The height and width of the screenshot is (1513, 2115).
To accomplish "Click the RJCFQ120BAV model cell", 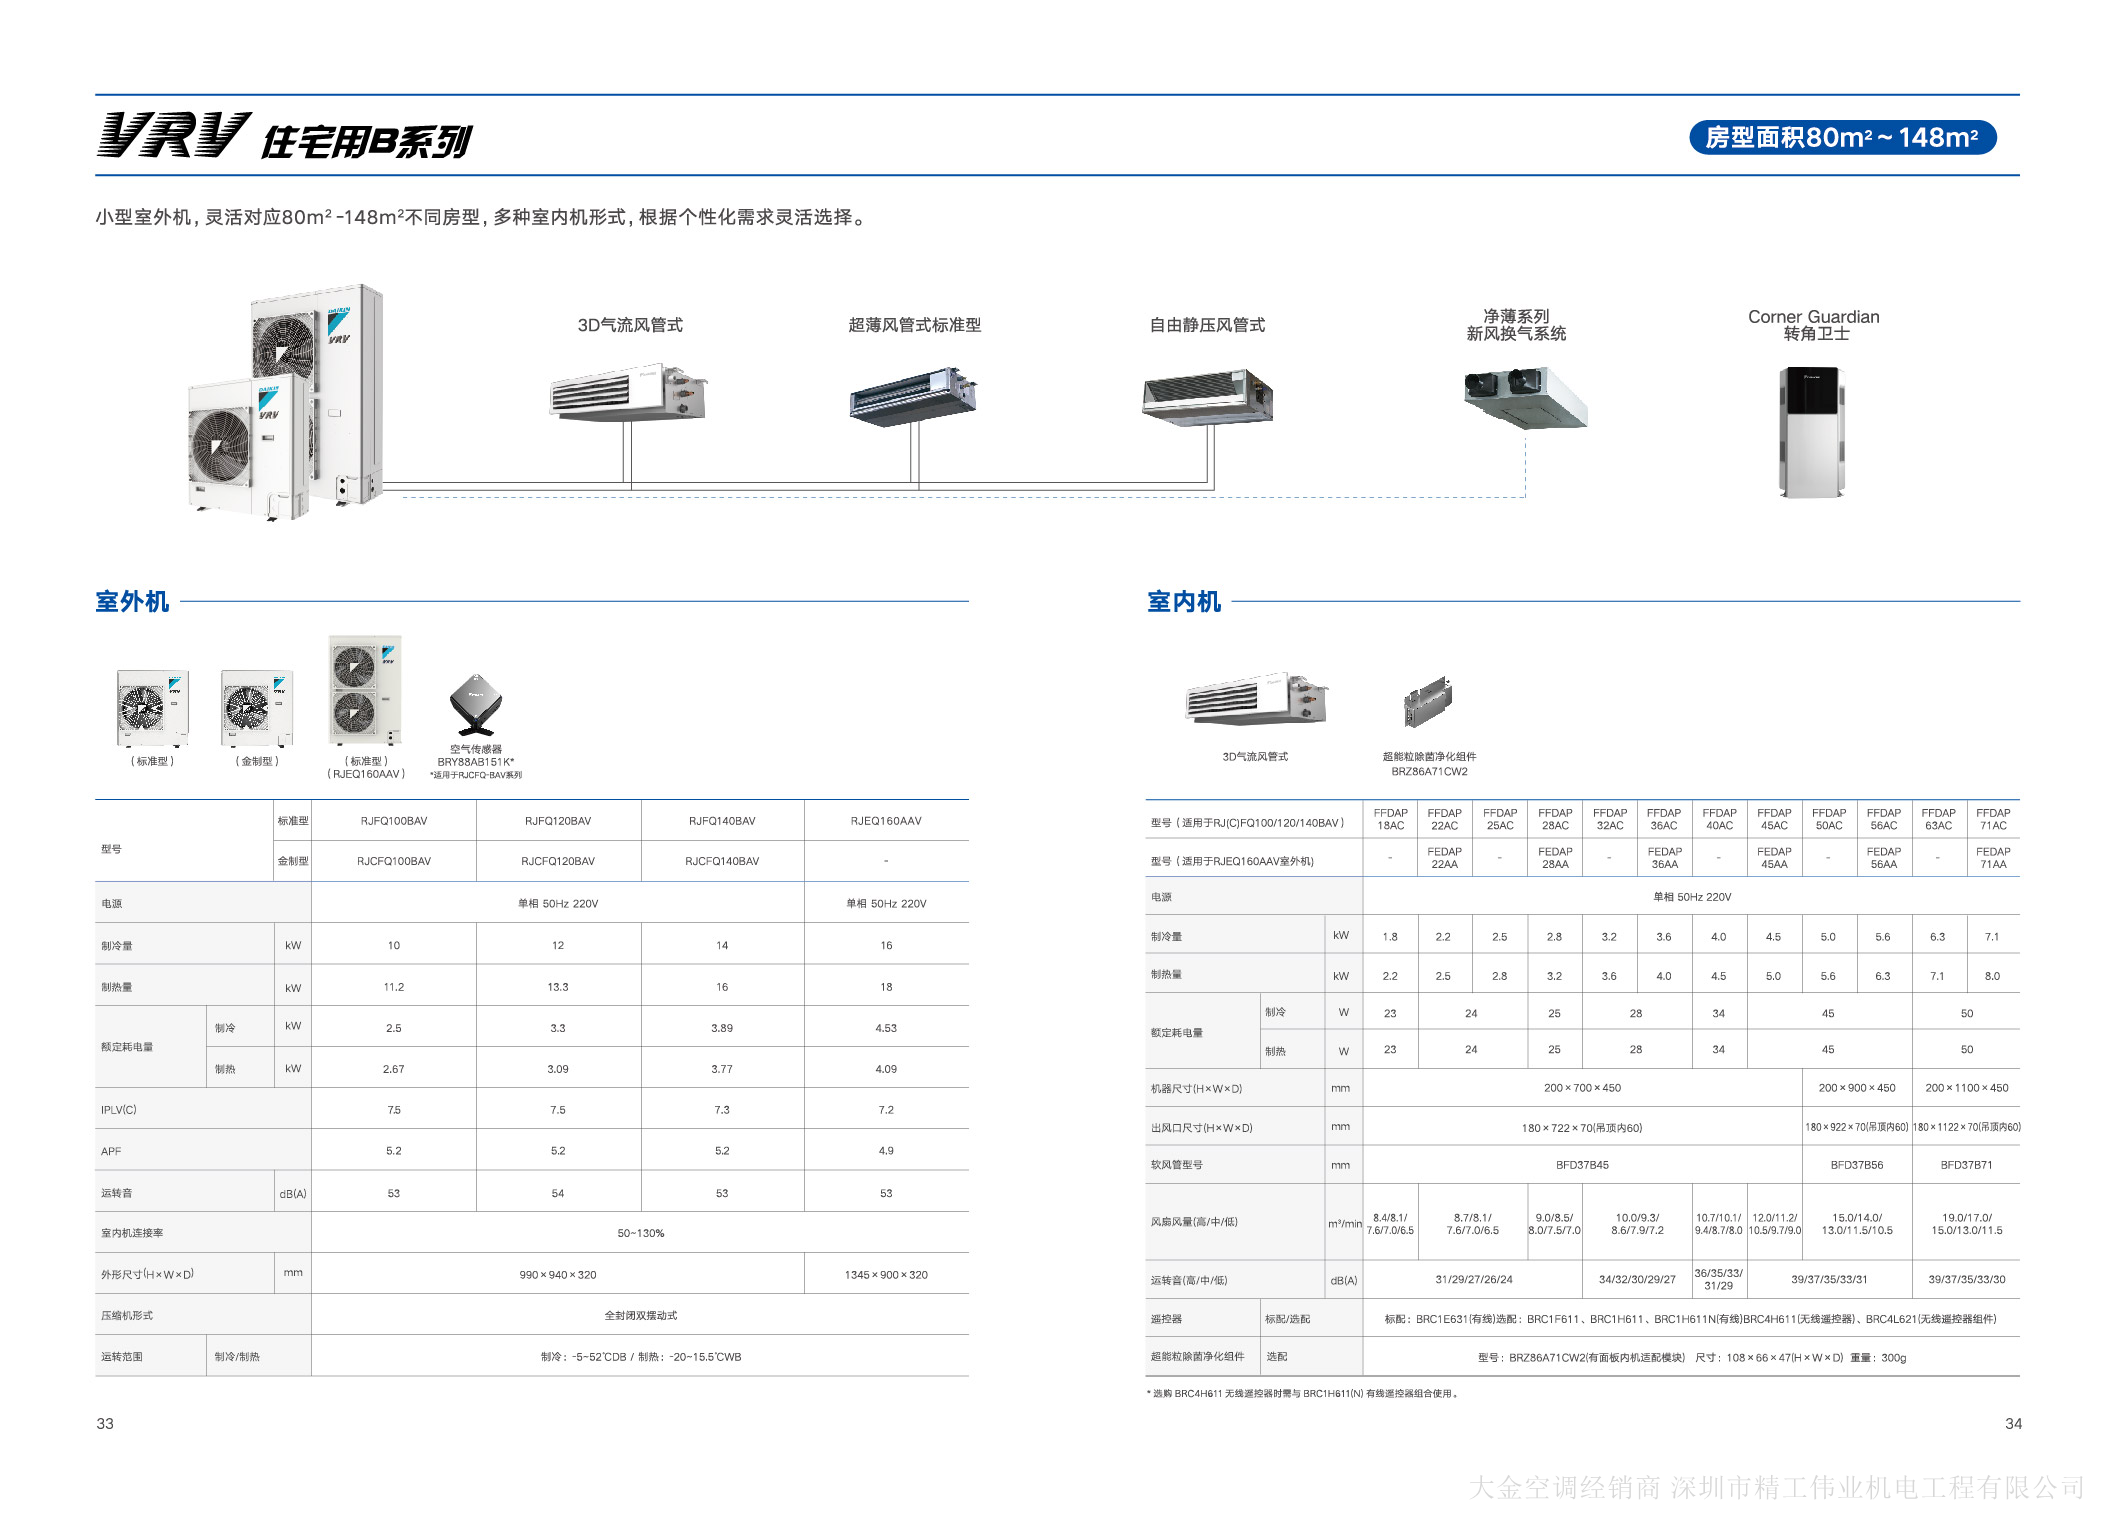I will [x=558, y=861].
